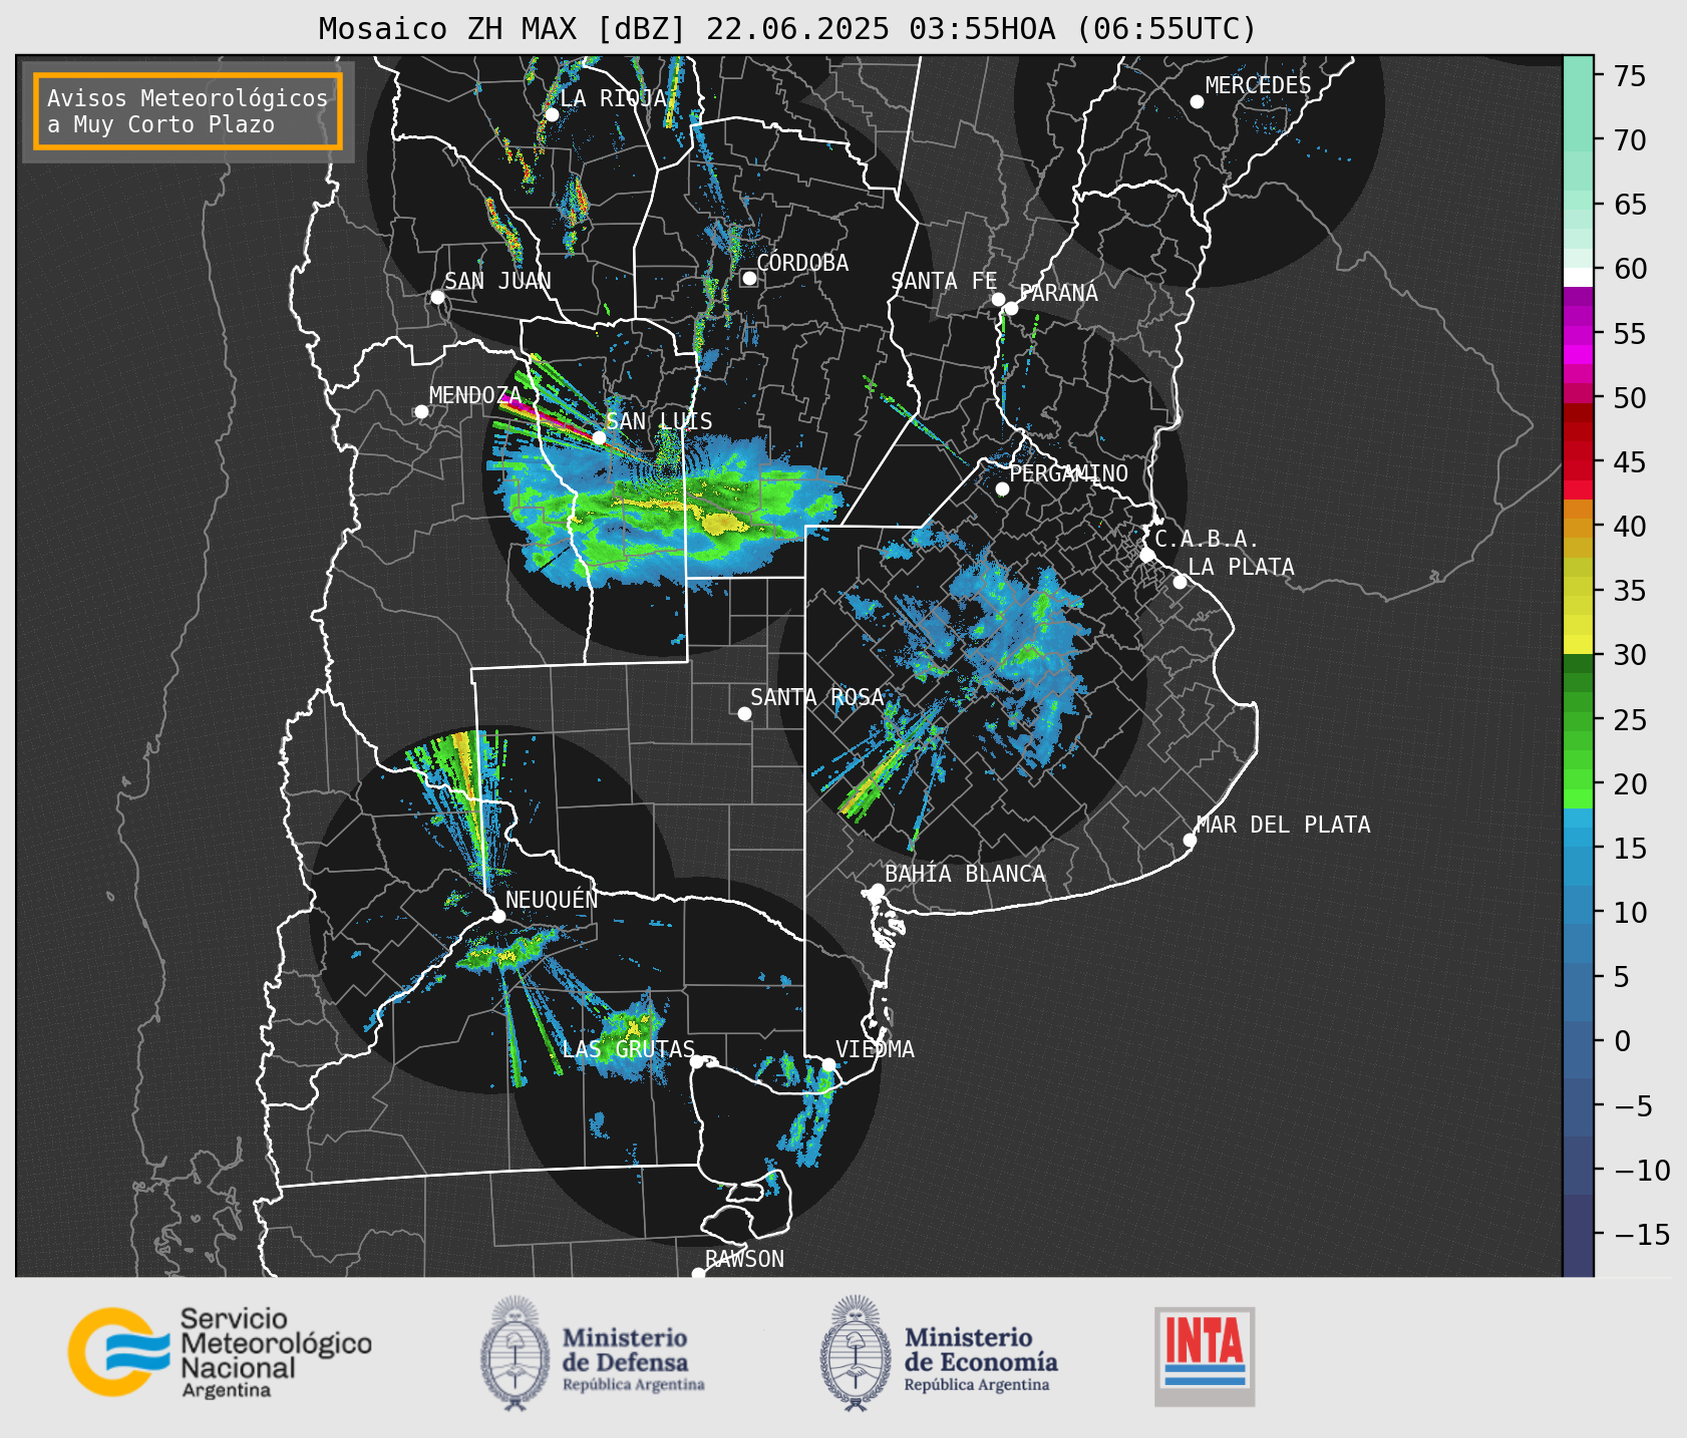Click the 75 value on the dBZ scale
The image size is (1687, 1438).
(1632, 75)
